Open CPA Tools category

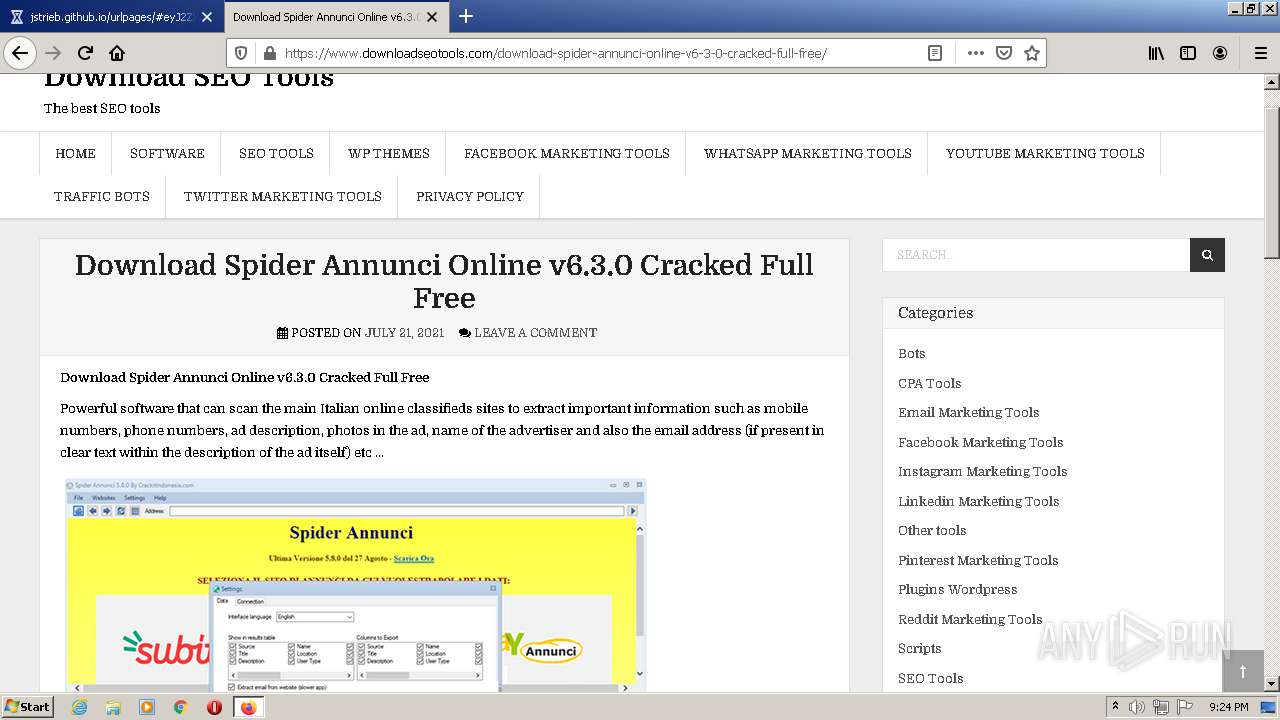[930, 383]
